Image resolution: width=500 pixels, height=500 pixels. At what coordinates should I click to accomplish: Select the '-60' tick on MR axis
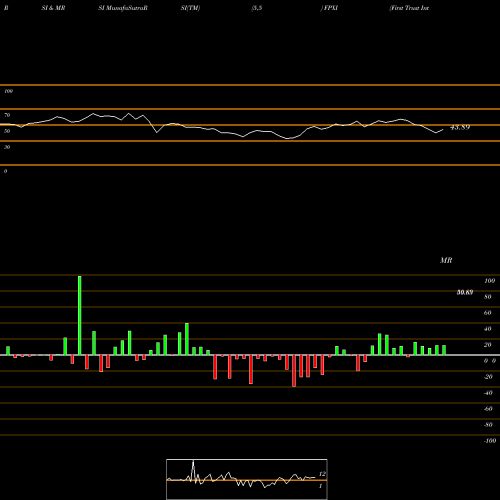pos(488,409)
